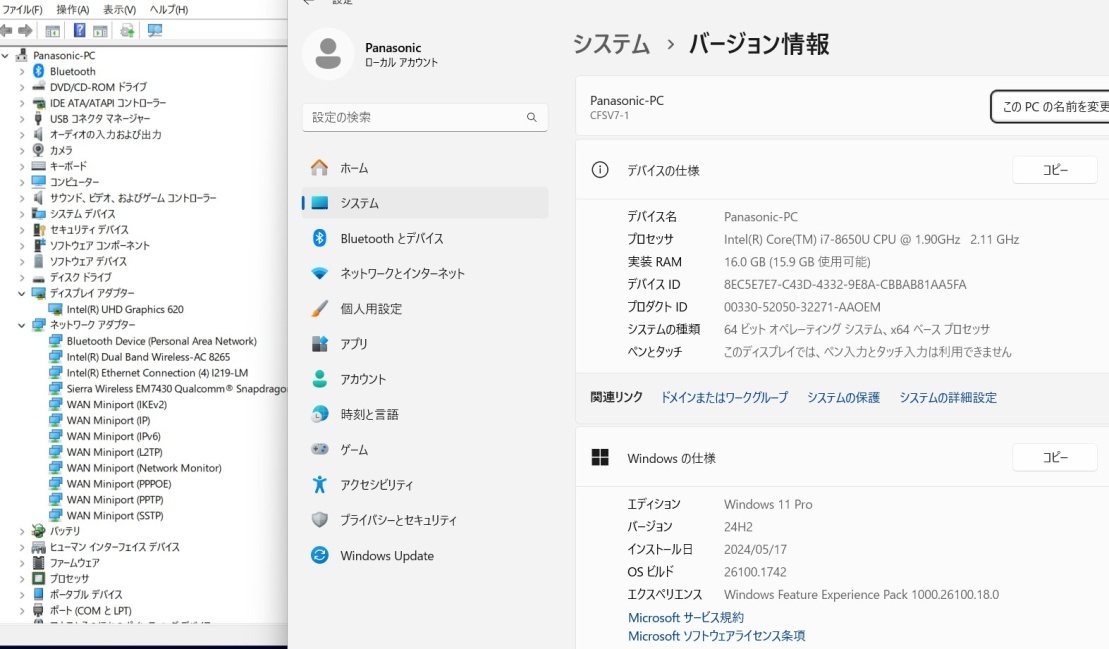
Task: Expand the バッテリ category
Action: [22, 531]
